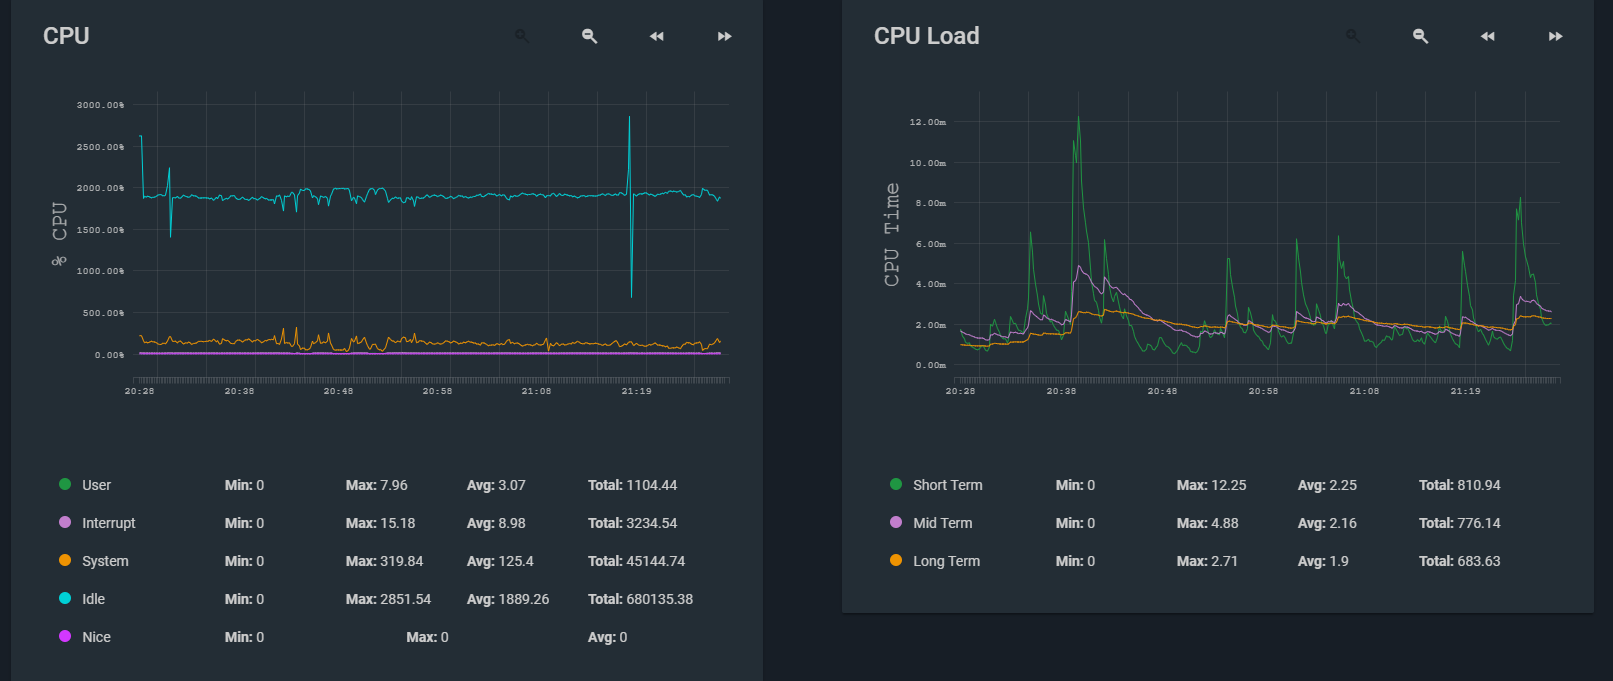This screenshot has width=1613, height=681.
Task: Toggle the Short Term series legend dot
Action: (896, 485)
